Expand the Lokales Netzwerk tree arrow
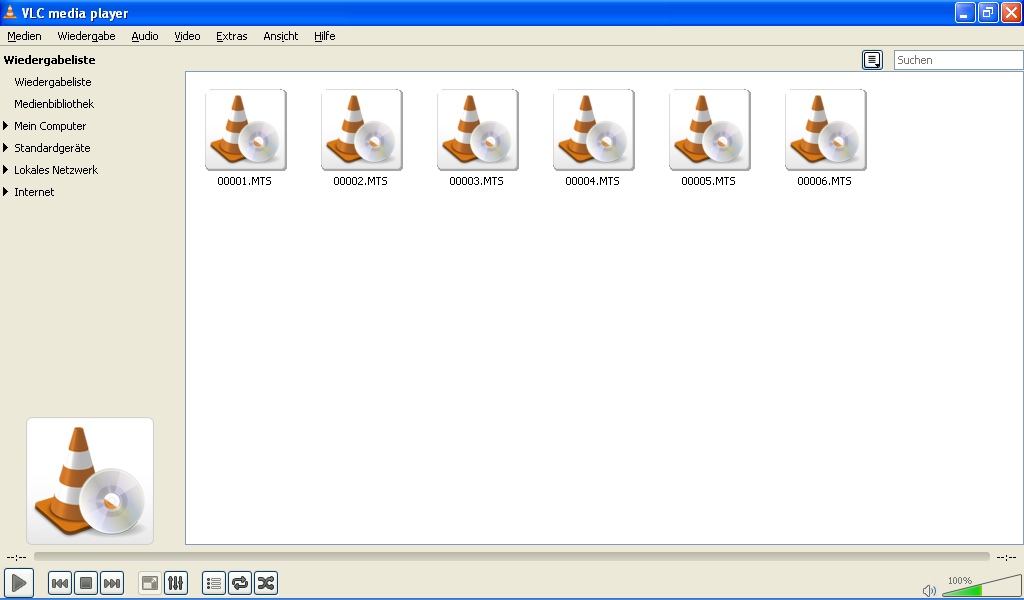This screenshot has width=1024, height=600. click(x=6, y=170)
